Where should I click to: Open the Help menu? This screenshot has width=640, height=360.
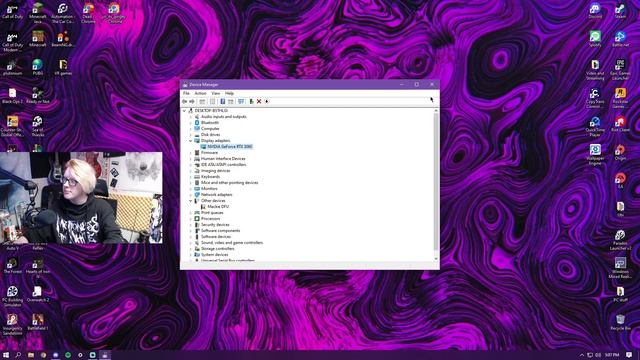[x=229, y=93]
